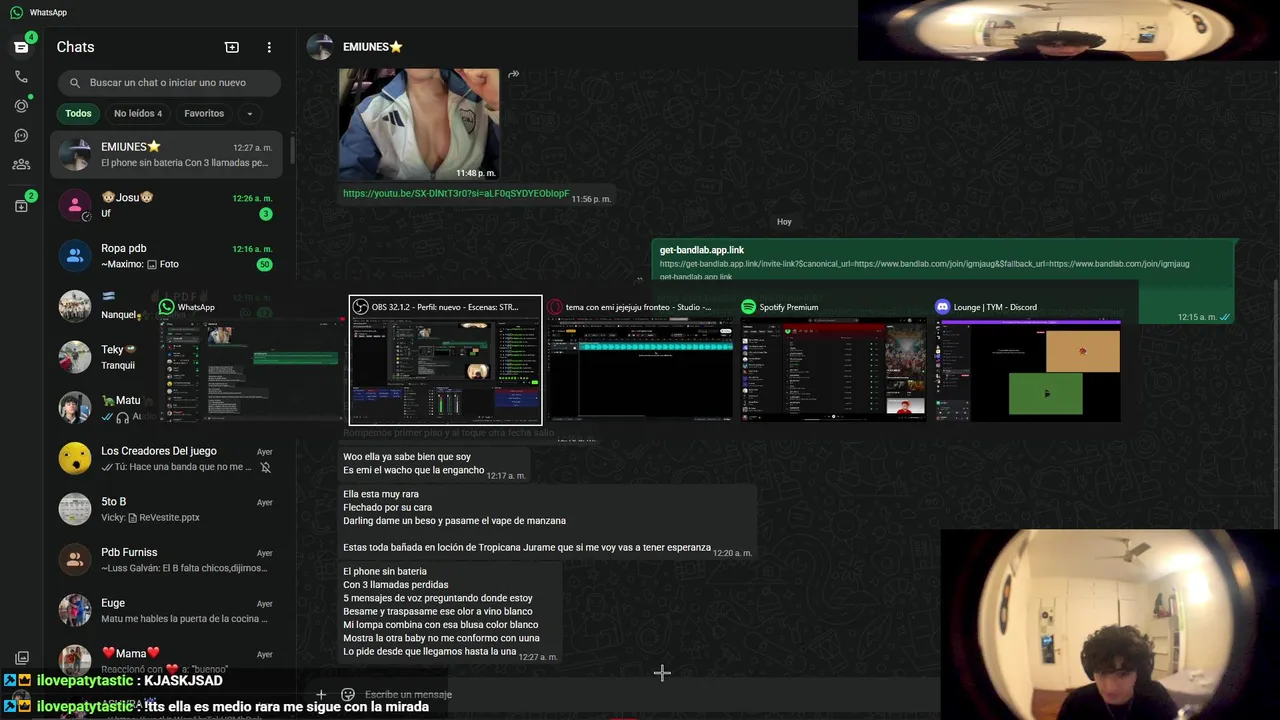
Task: Switch to the WhatsApp window thumbnail
Action: click(250, 360)
